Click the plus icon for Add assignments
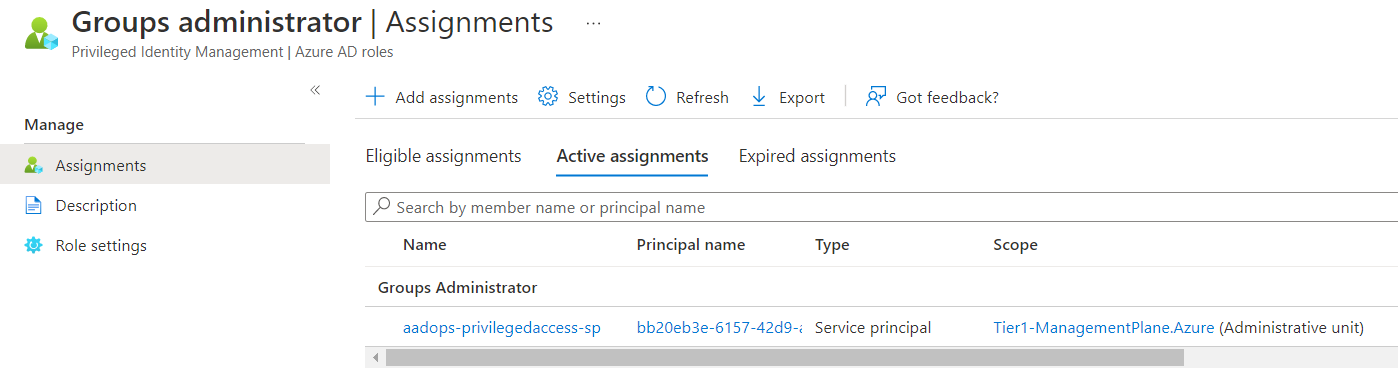The height and width of the screenshot is (371, 1398). coord(375,97)
